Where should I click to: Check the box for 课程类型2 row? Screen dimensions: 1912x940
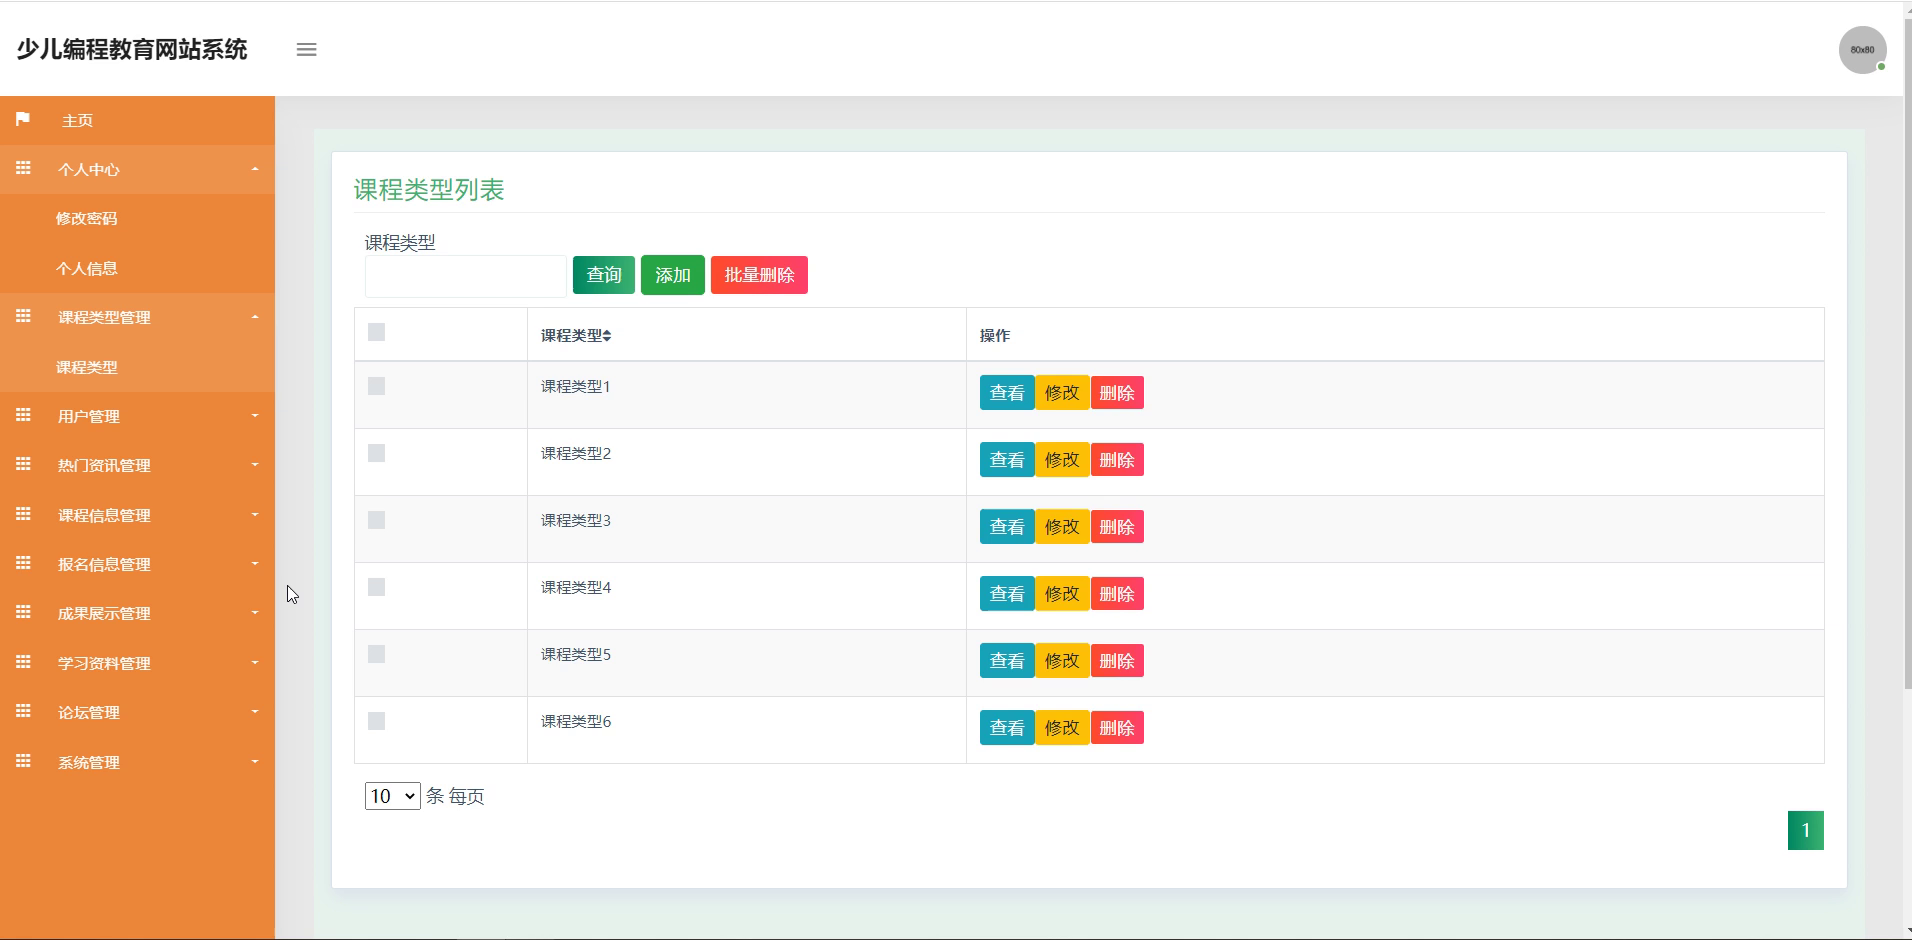pos(376,453)
